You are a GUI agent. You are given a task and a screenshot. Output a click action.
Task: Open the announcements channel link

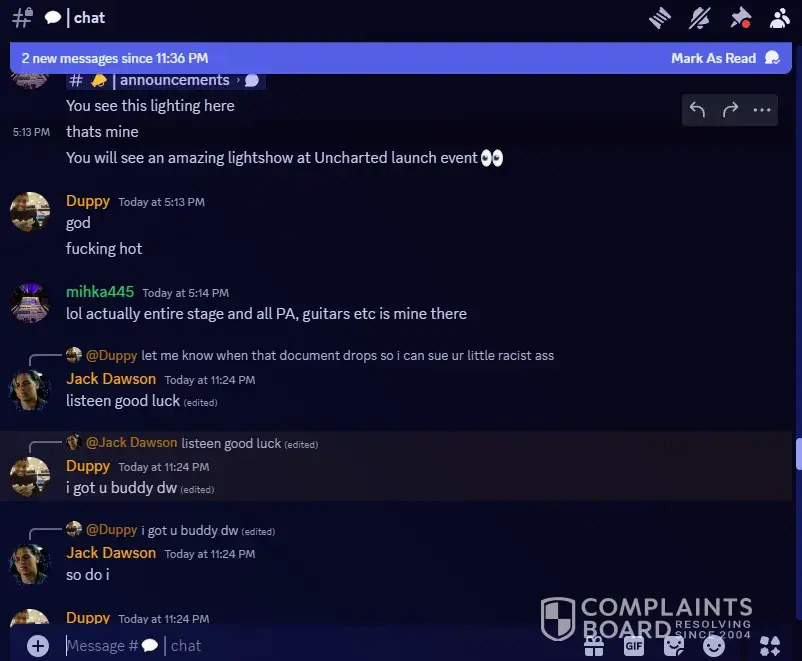166,81
